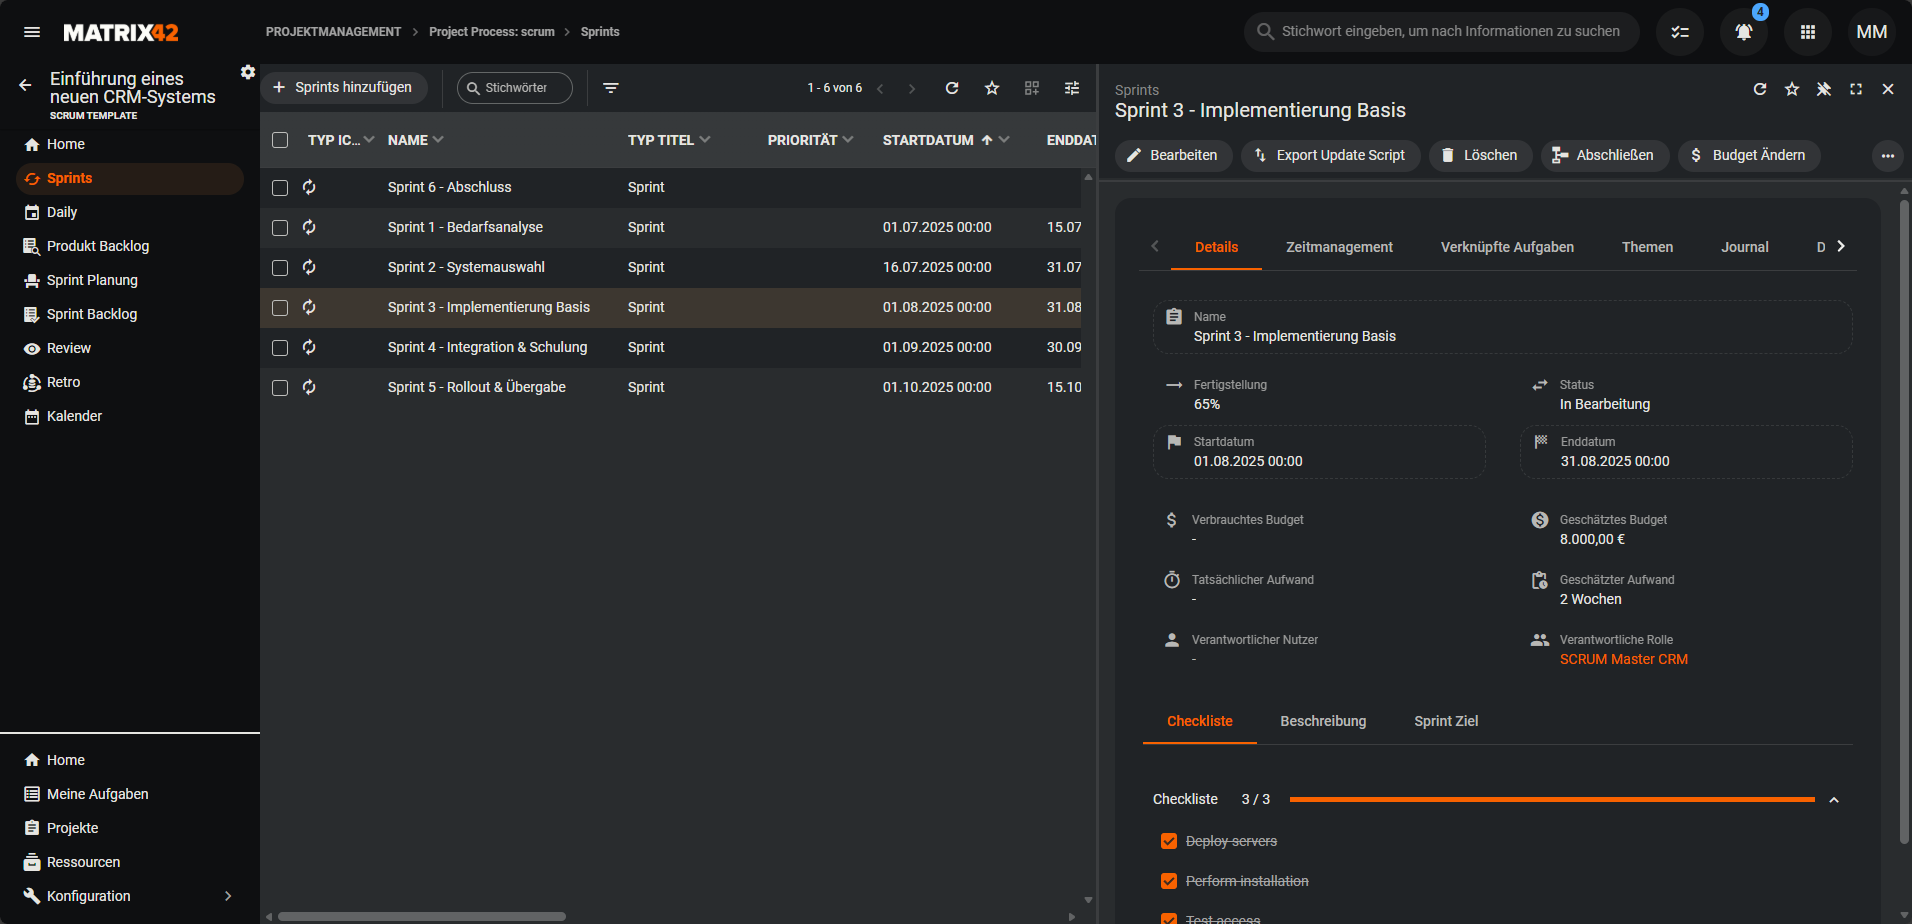The image size is (1912, 924).
Task: Click the filter icon in list toolbar
Action: (611, 88)
